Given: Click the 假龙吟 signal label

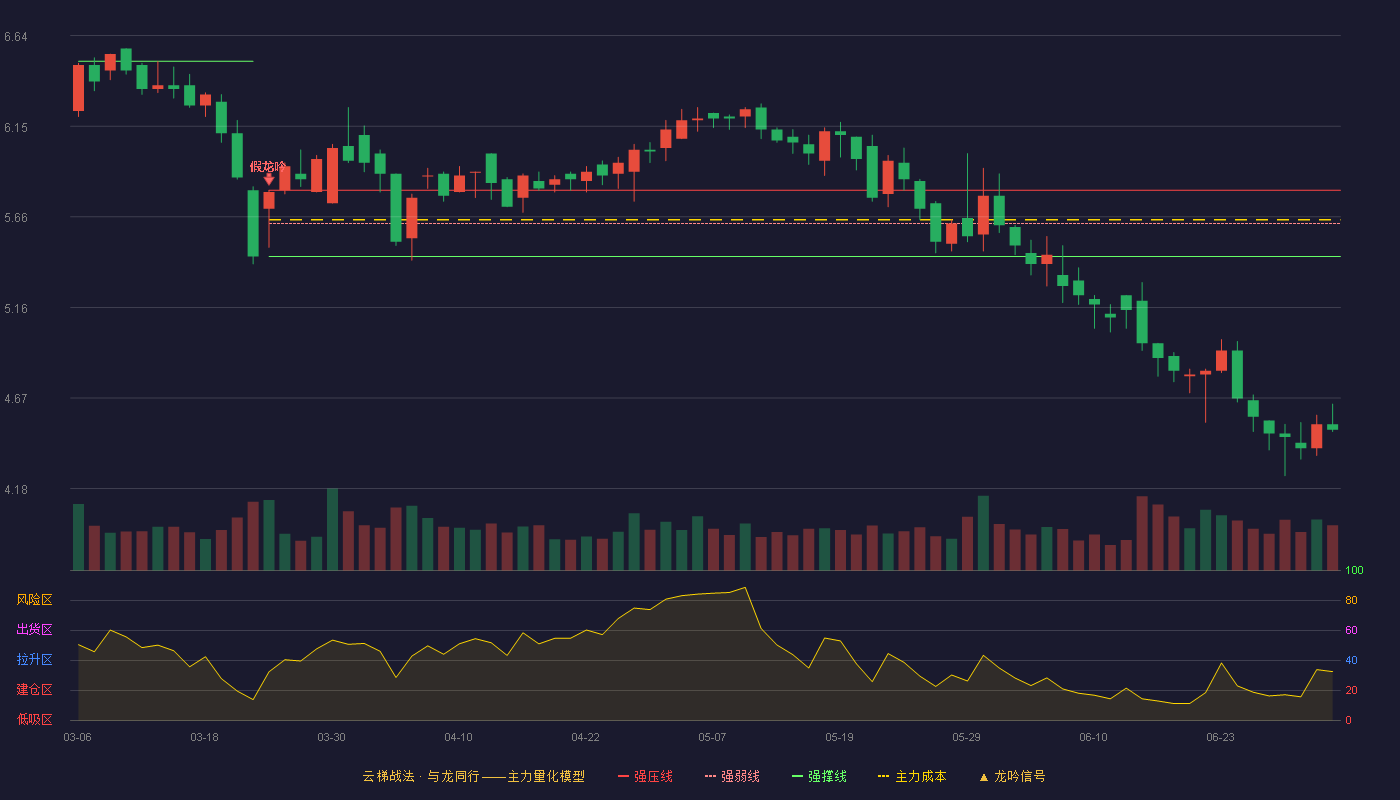Looking at the screenshot, I should tap(268, 166).
